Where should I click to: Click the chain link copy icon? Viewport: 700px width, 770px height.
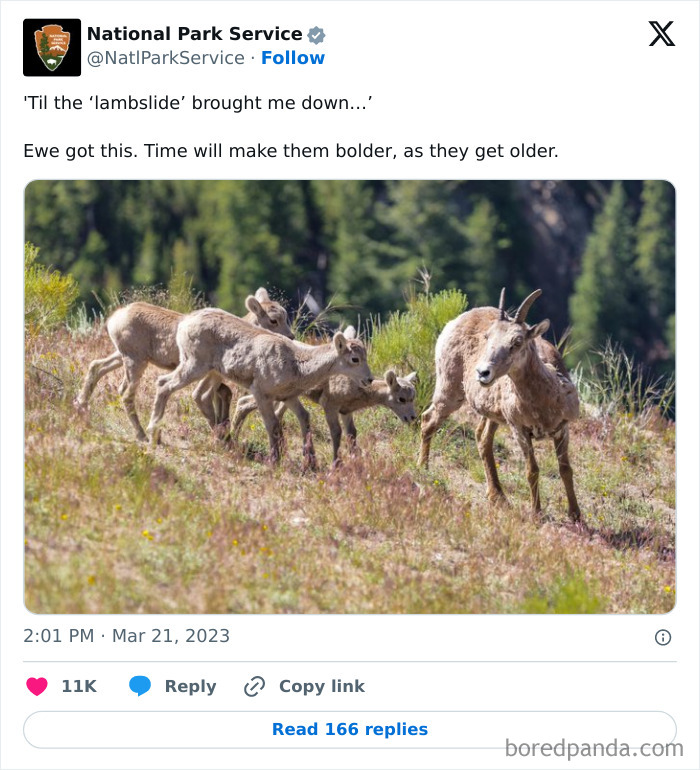[x=255, y=686]
